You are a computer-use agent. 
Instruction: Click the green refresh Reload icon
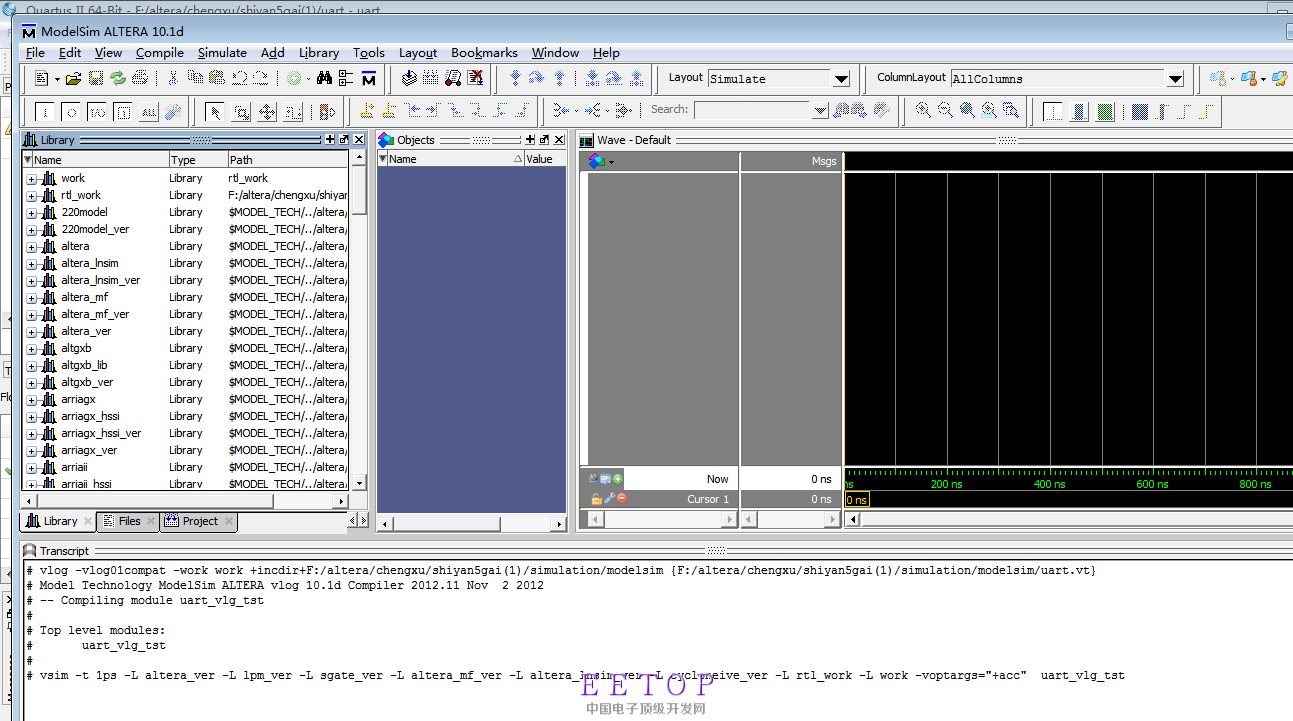click(118, 78)
